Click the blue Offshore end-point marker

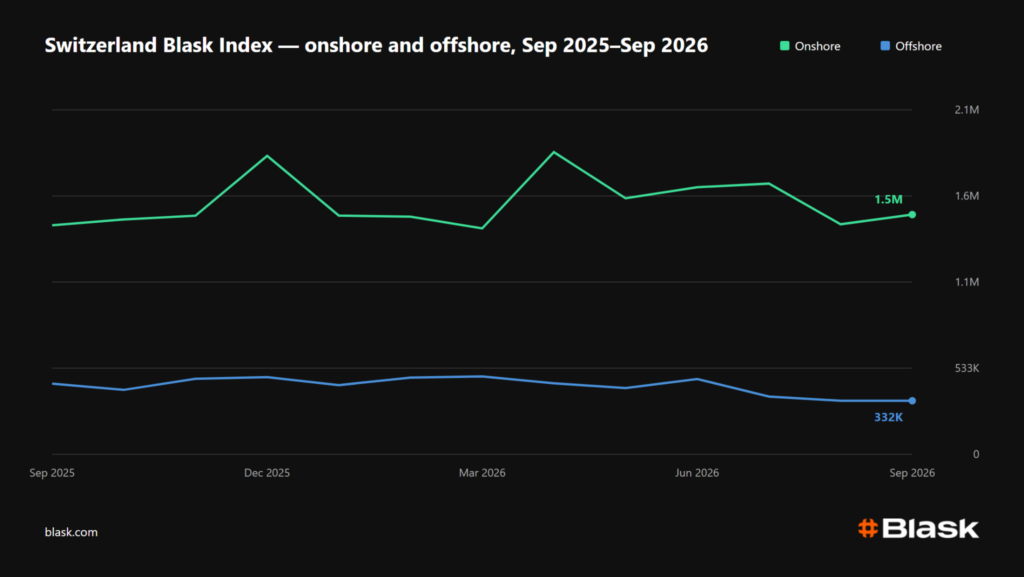912,401
